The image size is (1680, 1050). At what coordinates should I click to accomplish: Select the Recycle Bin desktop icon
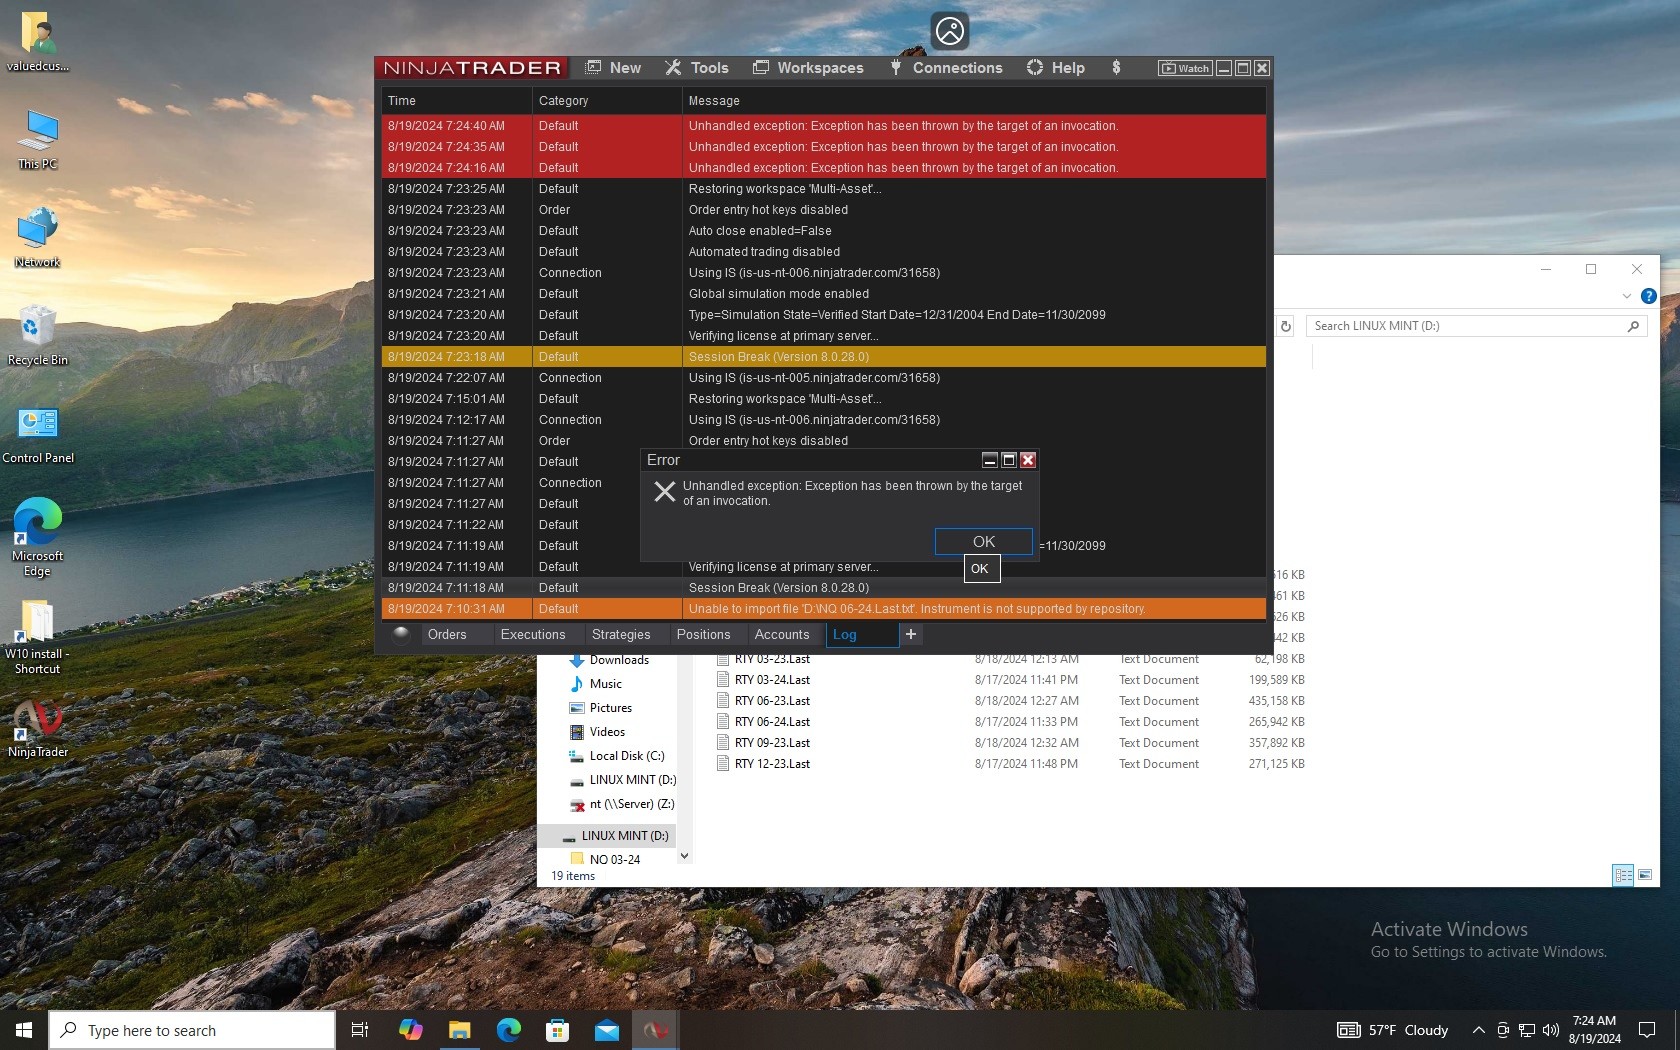[x=38, y=336]
